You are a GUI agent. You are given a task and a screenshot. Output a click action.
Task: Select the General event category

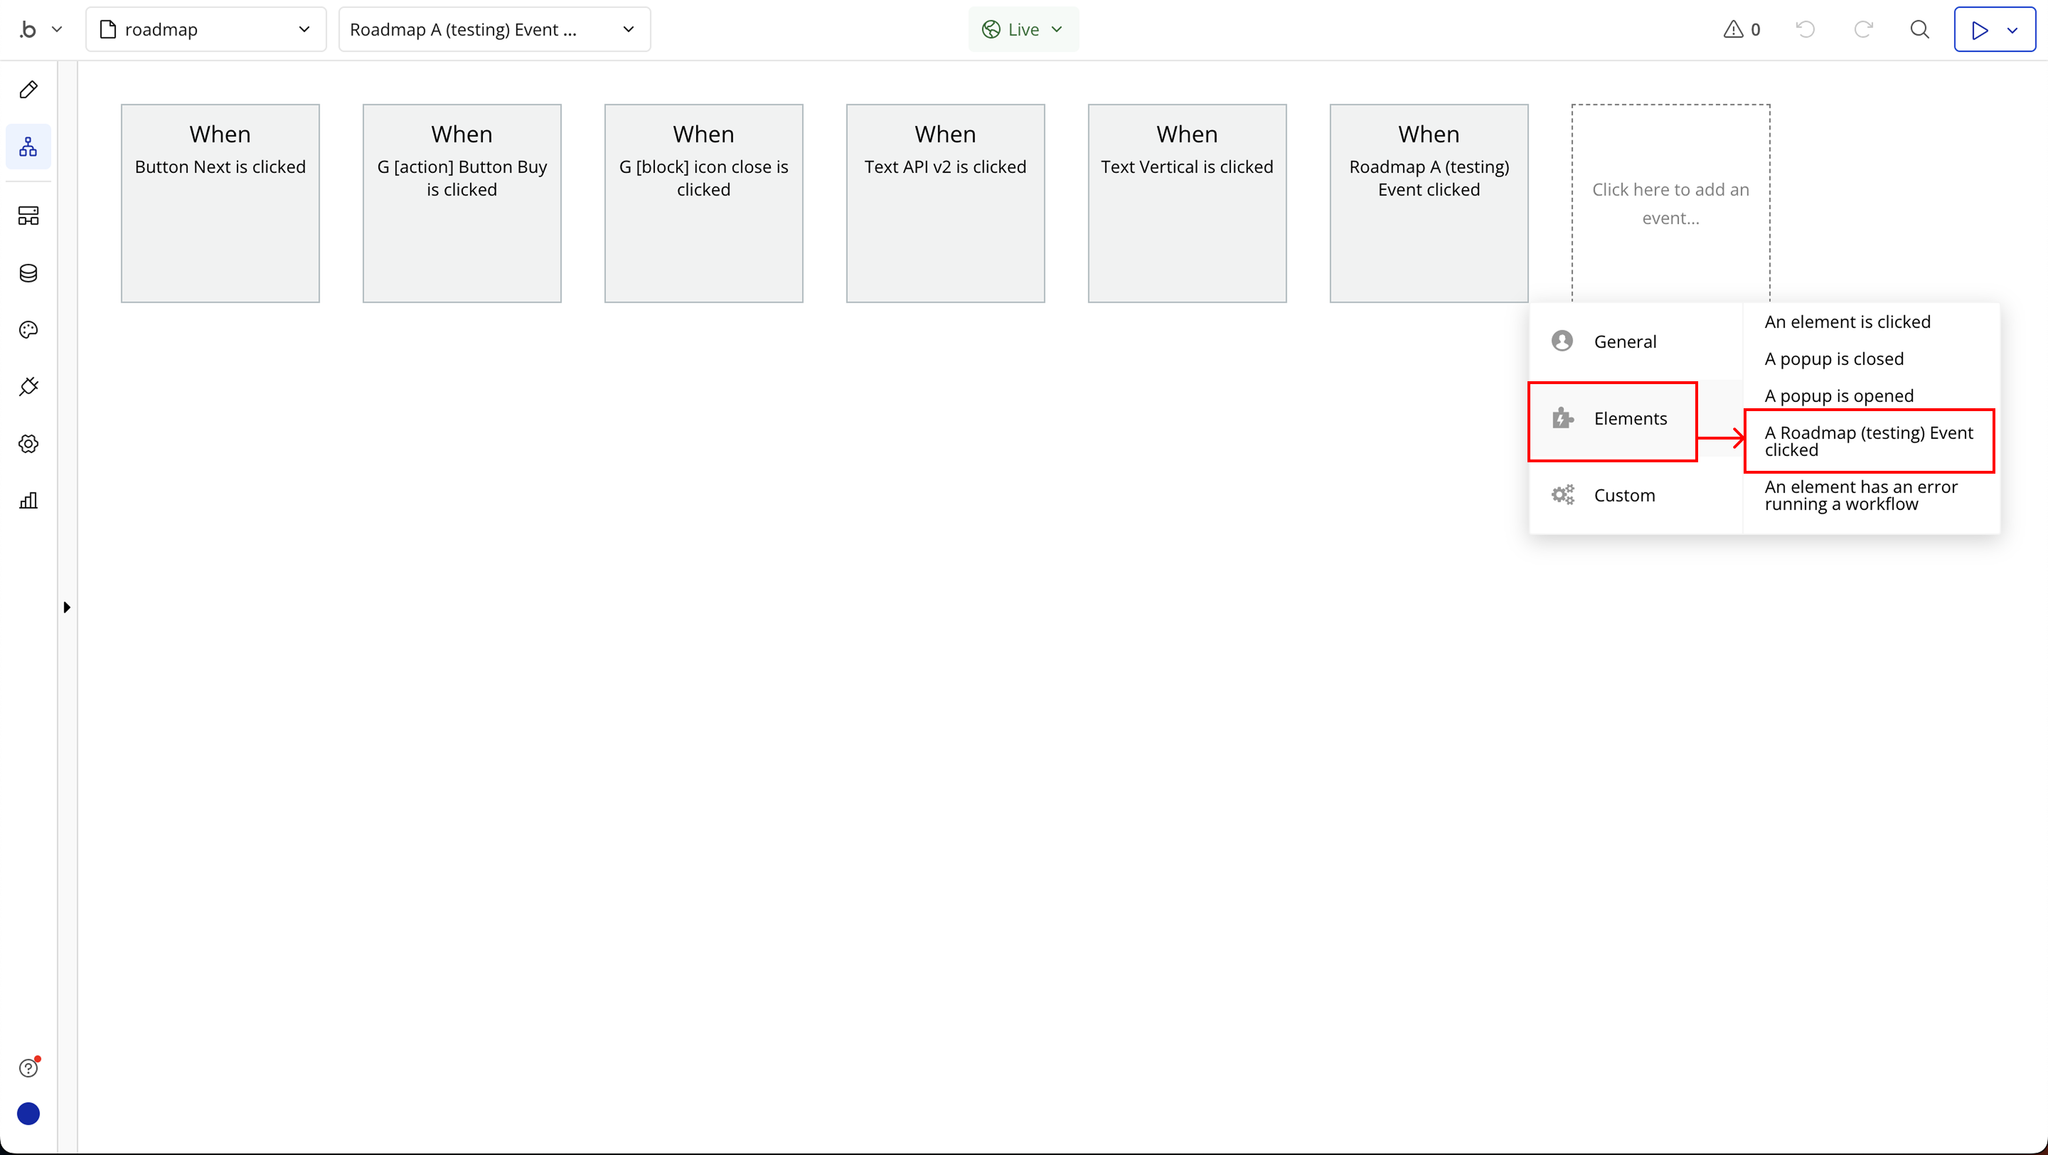(1624, 342)
